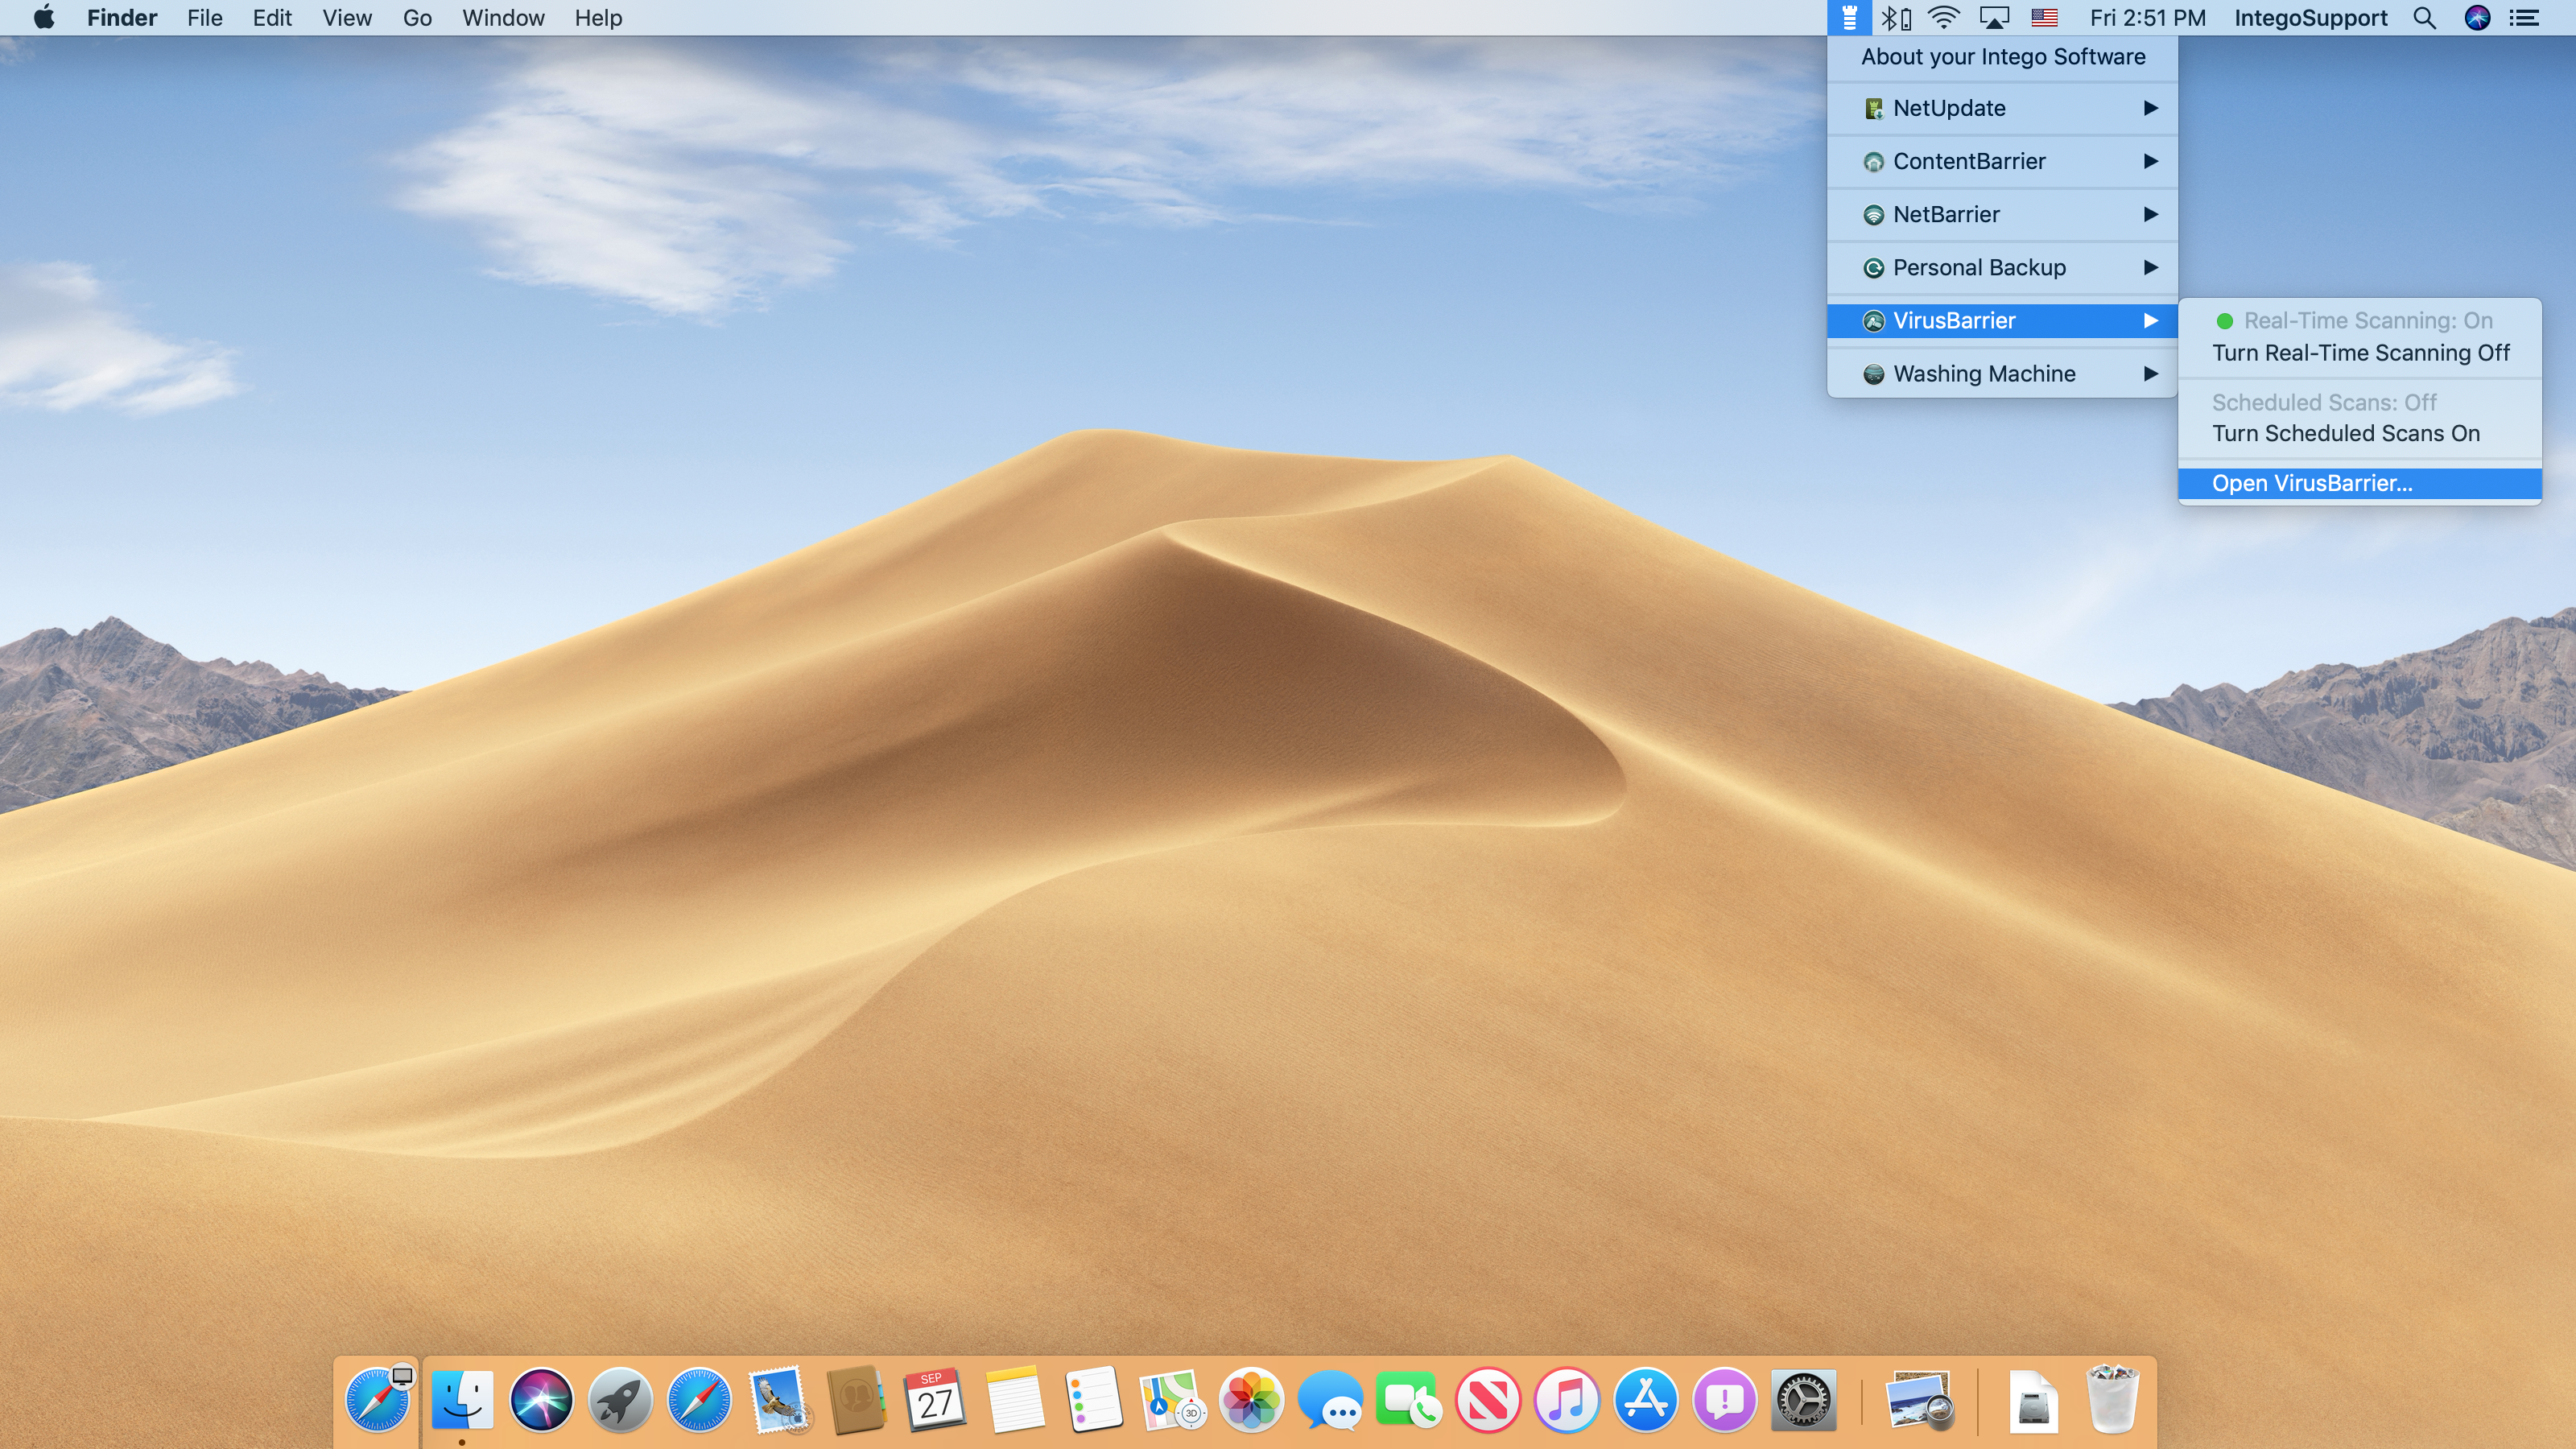Open the Preview photo-stack icon in Dock
This screenshot has height=1449, width=2576.
1919,1399
